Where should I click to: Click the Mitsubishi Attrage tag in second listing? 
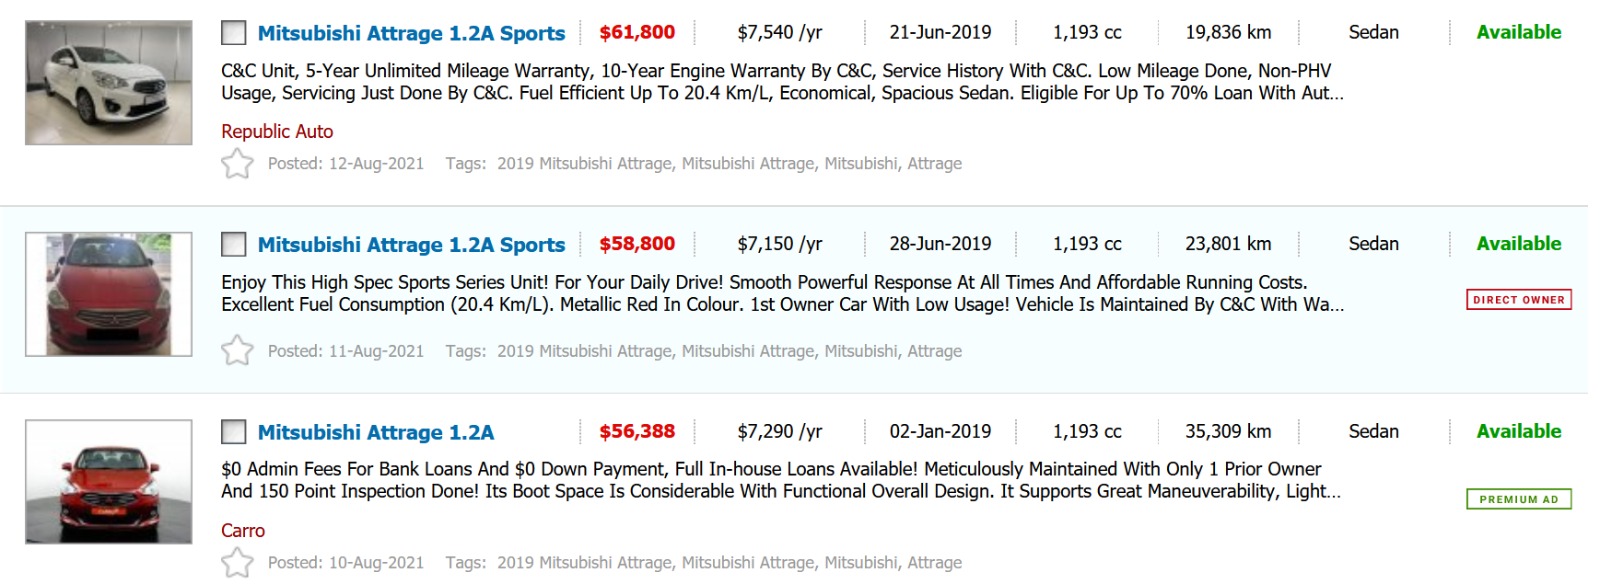point(748,351)
